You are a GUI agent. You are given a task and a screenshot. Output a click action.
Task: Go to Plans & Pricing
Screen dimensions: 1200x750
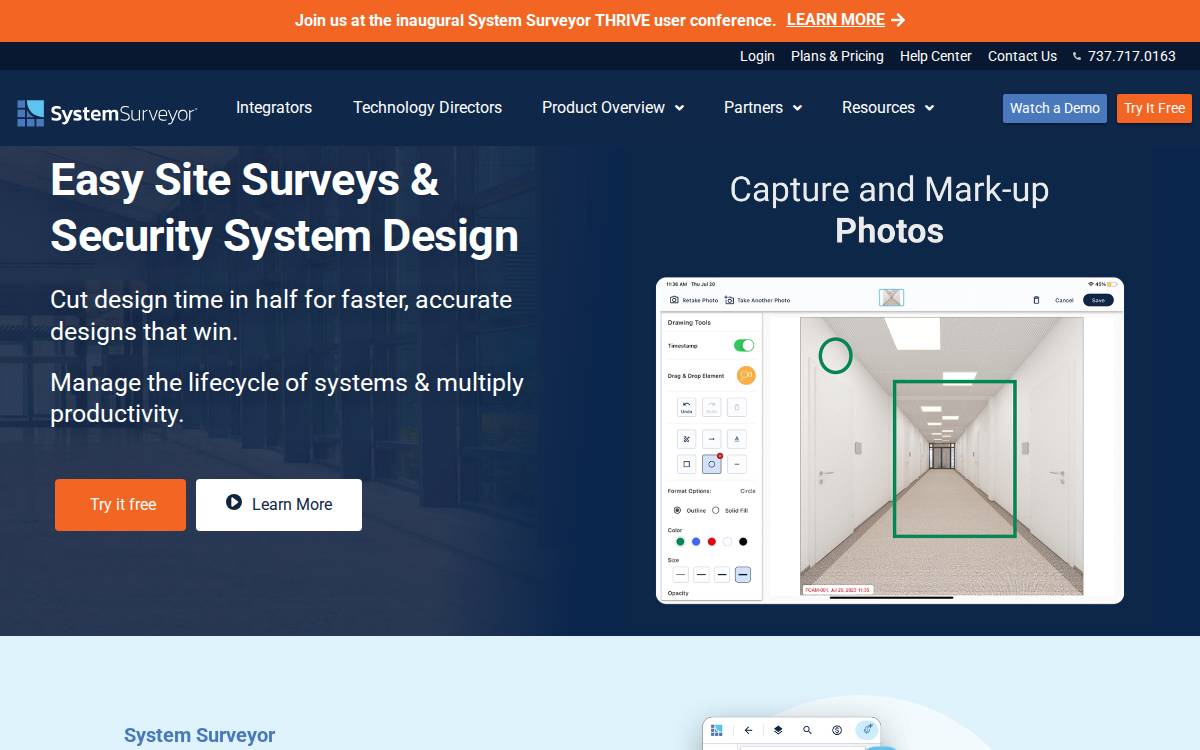pyautogui.click(x=837, y=56)
